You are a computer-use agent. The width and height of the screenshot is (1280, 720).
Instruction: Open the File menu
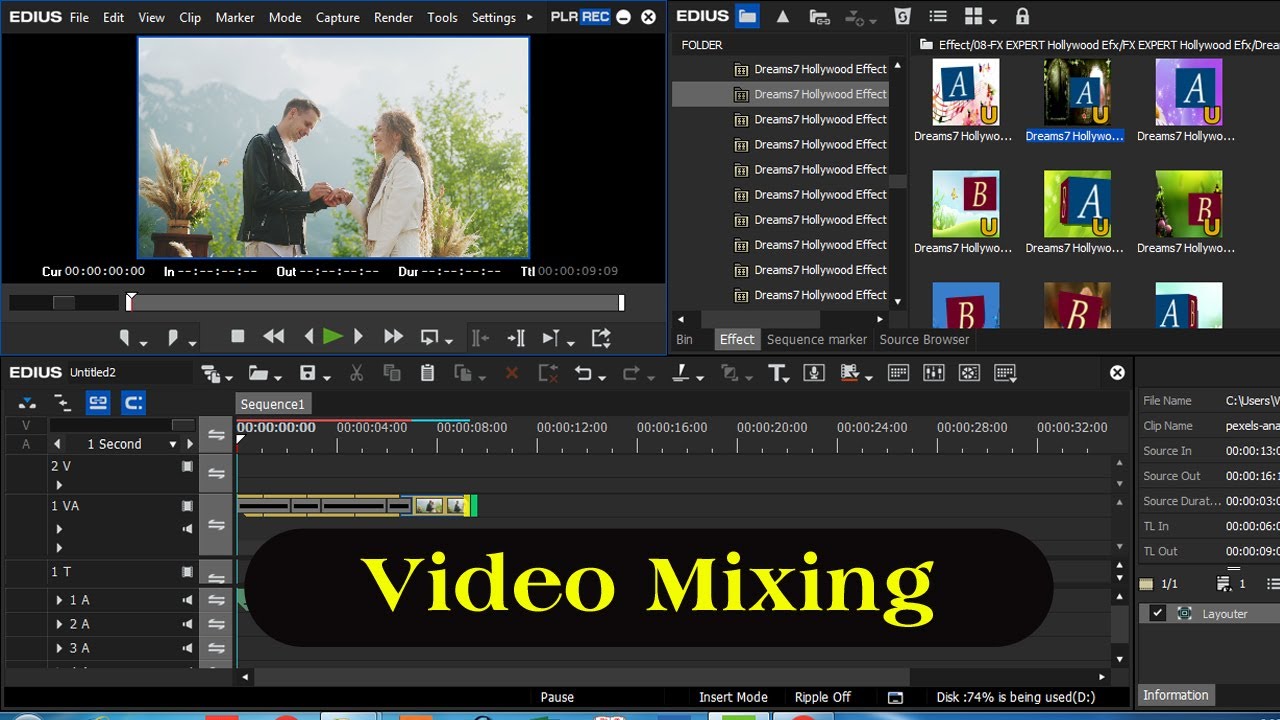coord(79,17)
